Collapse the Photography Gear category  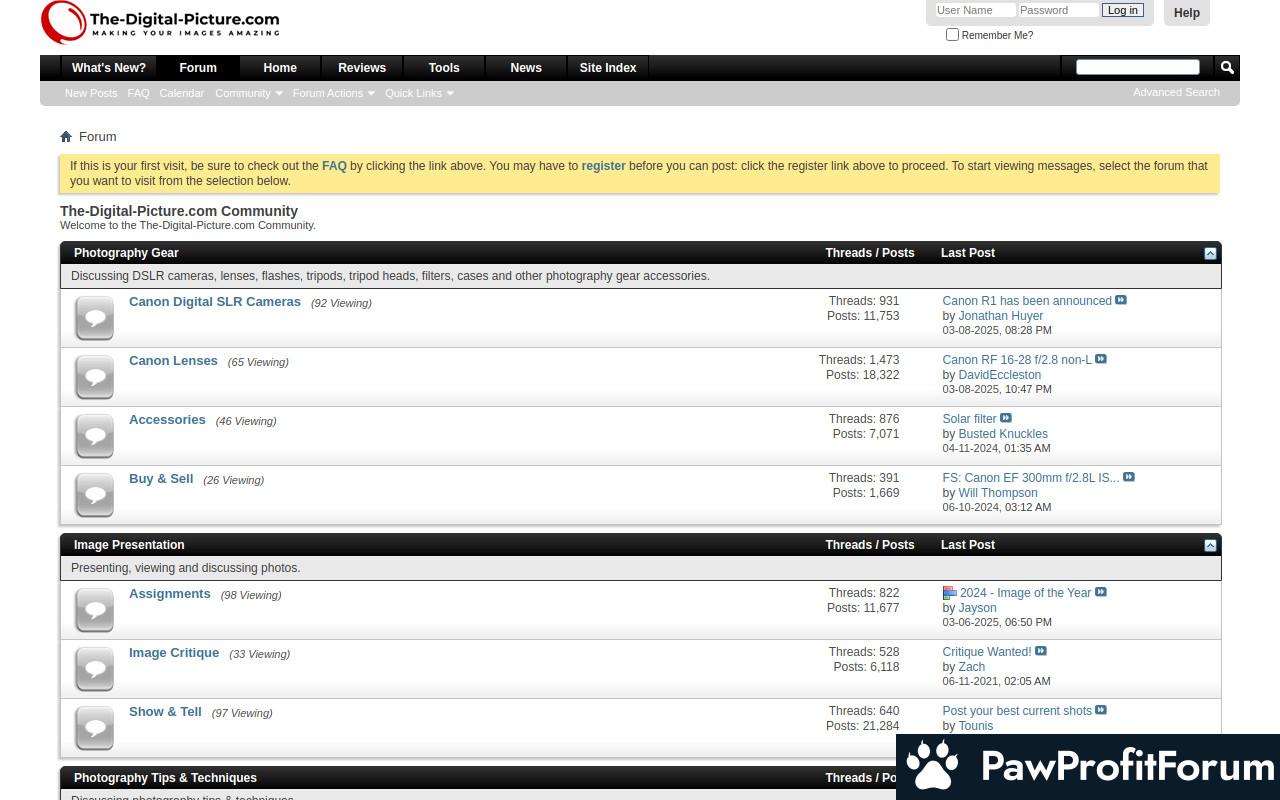(x=1210, y=253)
